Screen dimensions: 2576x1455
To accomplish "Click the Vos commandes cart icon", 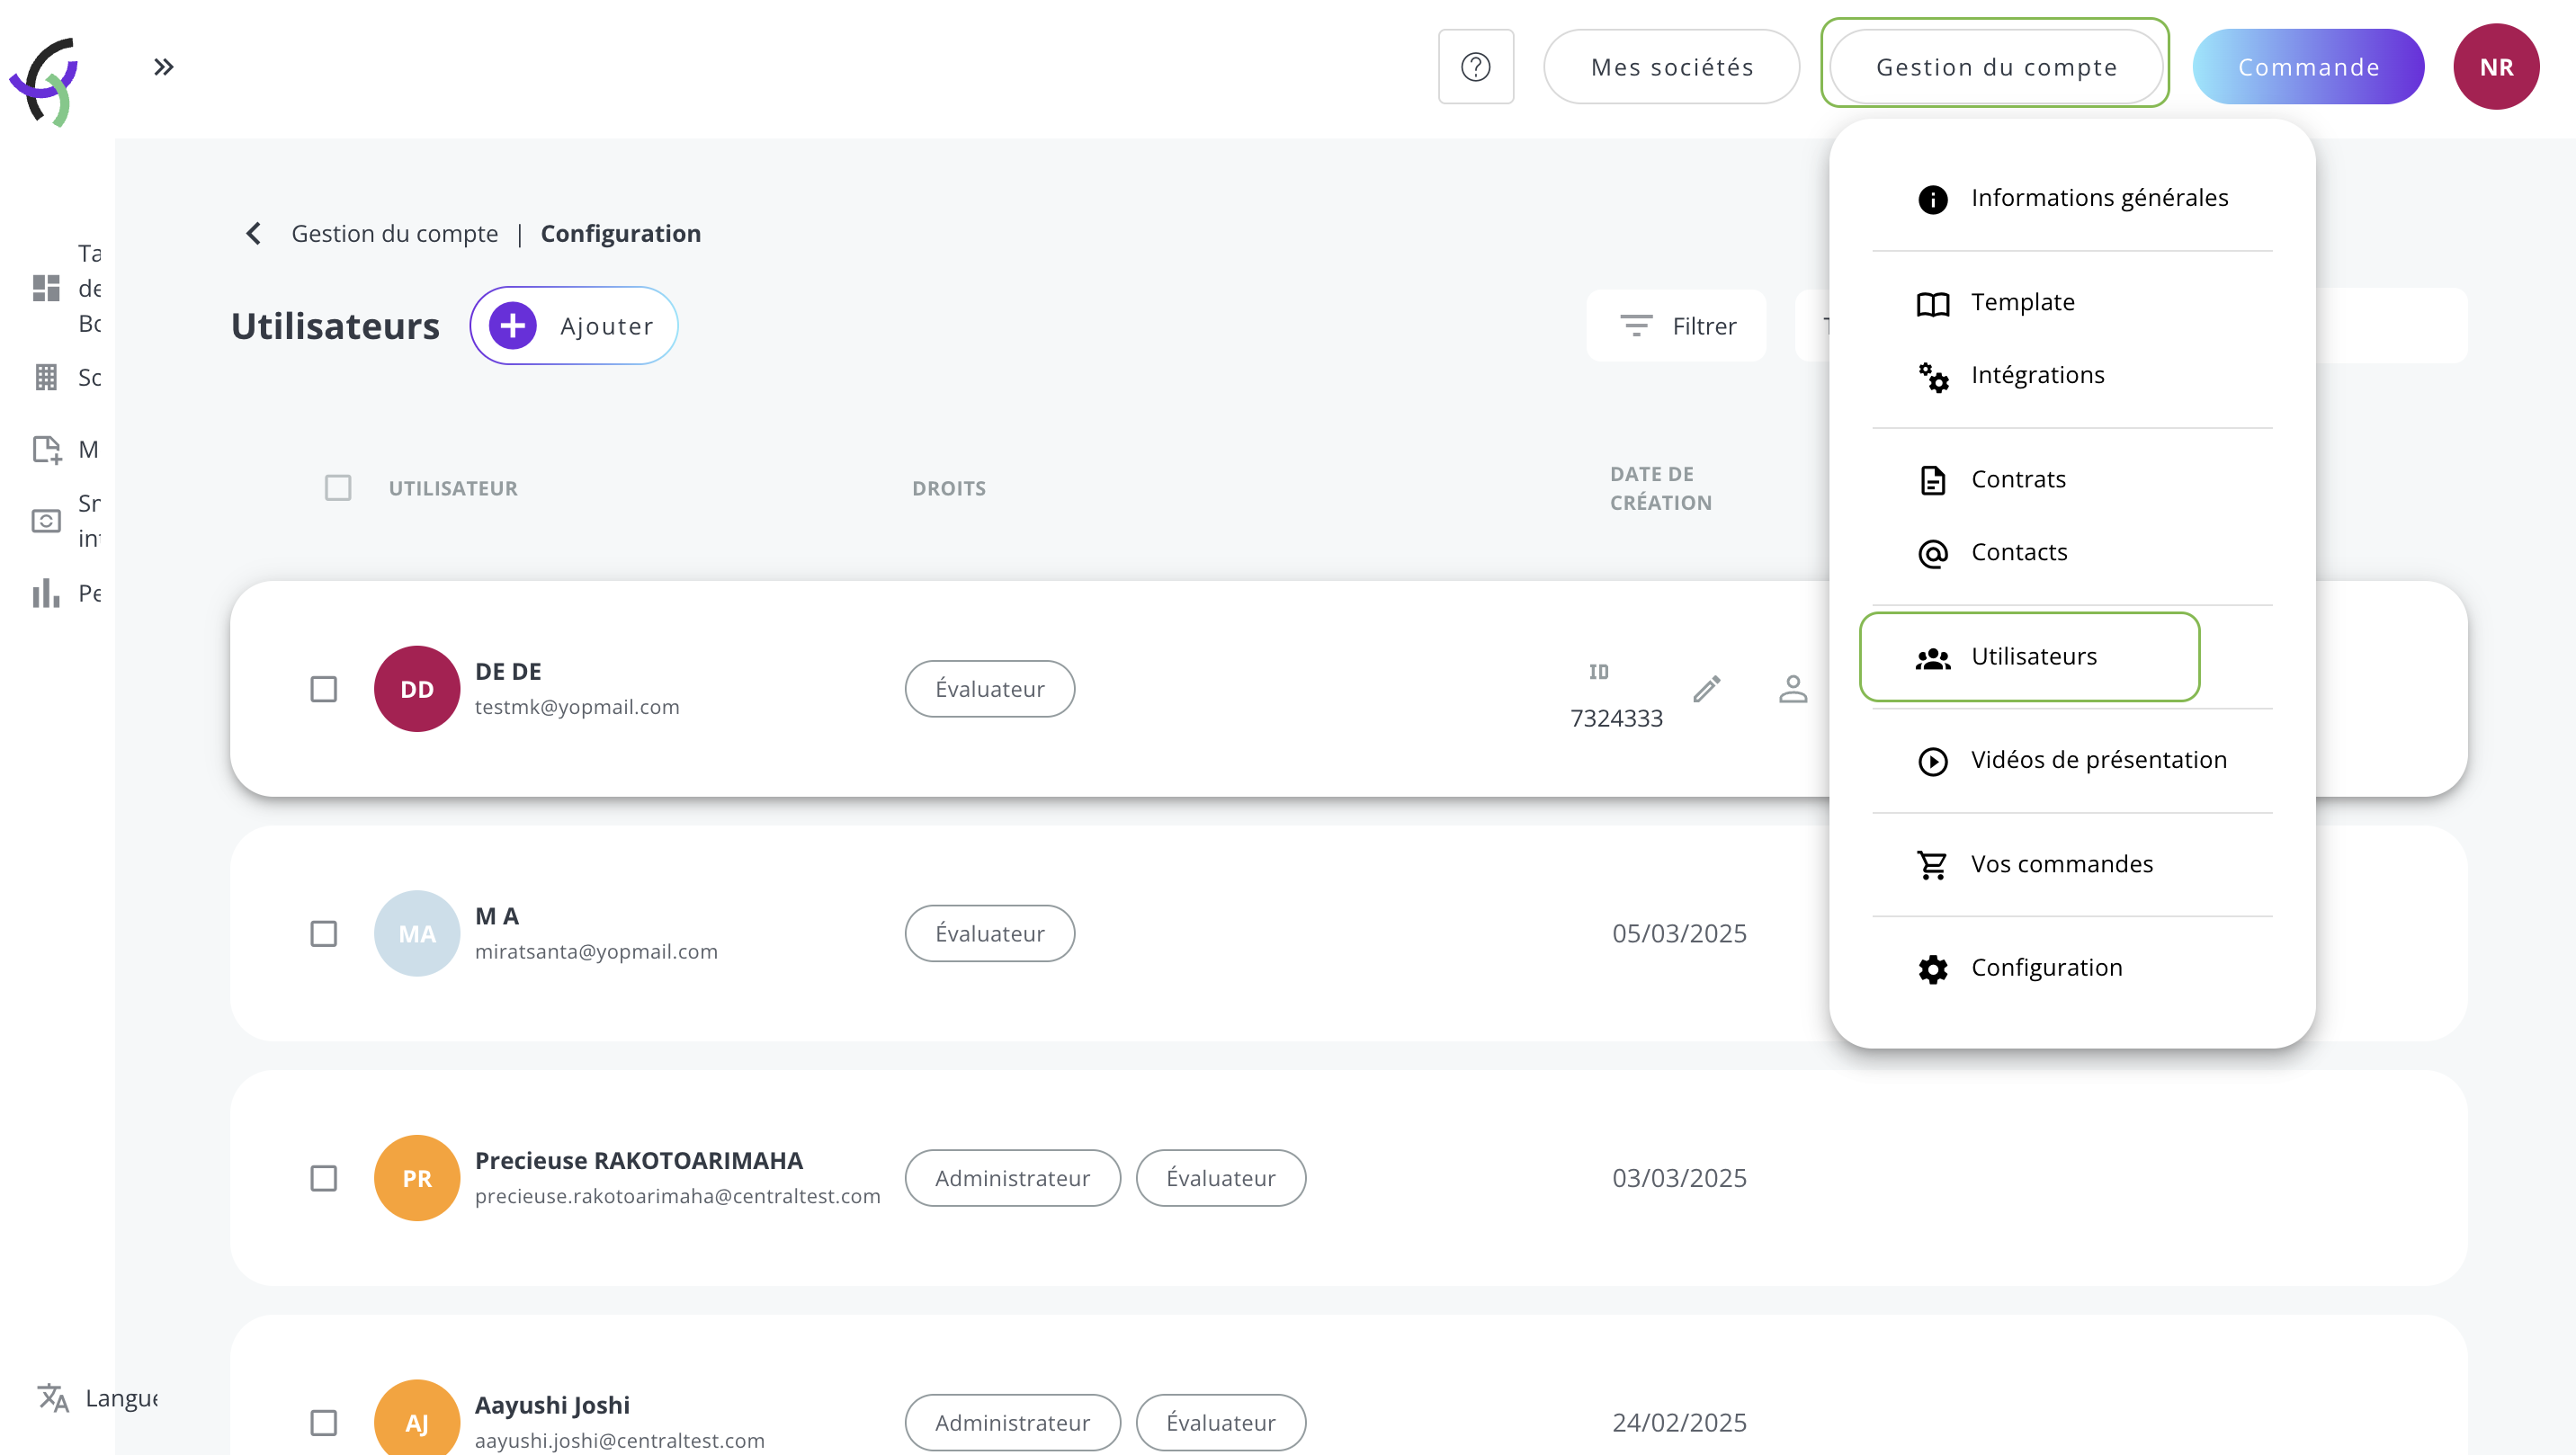I will 1933,865.
